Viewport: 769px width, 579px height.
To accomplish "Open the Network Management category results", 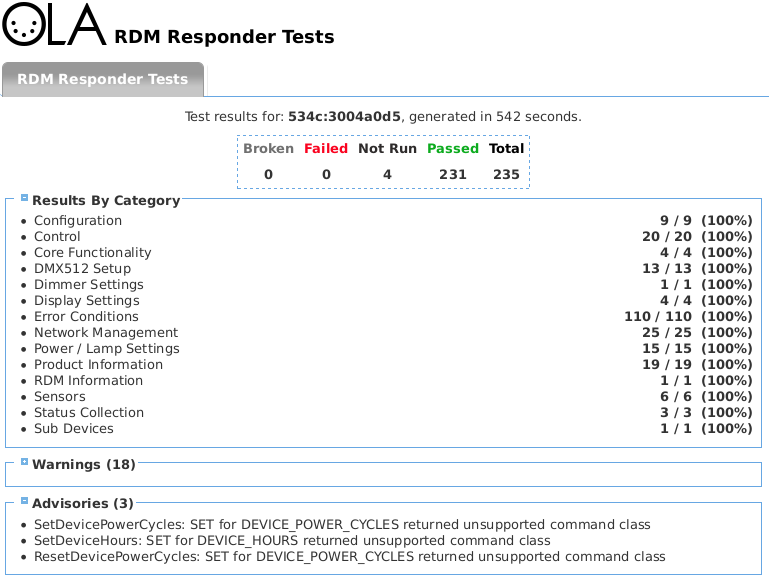I will pyautogui.click(x=105, y=333).
